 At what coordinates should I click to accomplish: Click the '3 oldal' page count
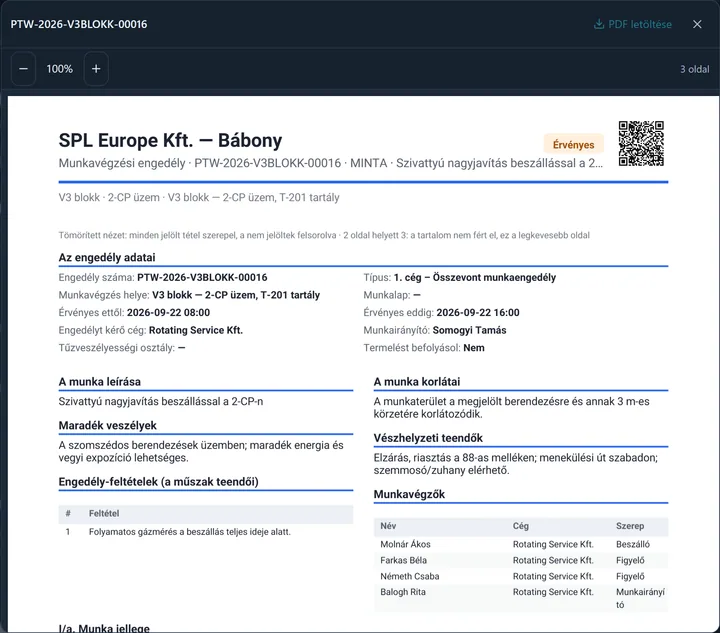pyautogui.click(x=694, y=69)
